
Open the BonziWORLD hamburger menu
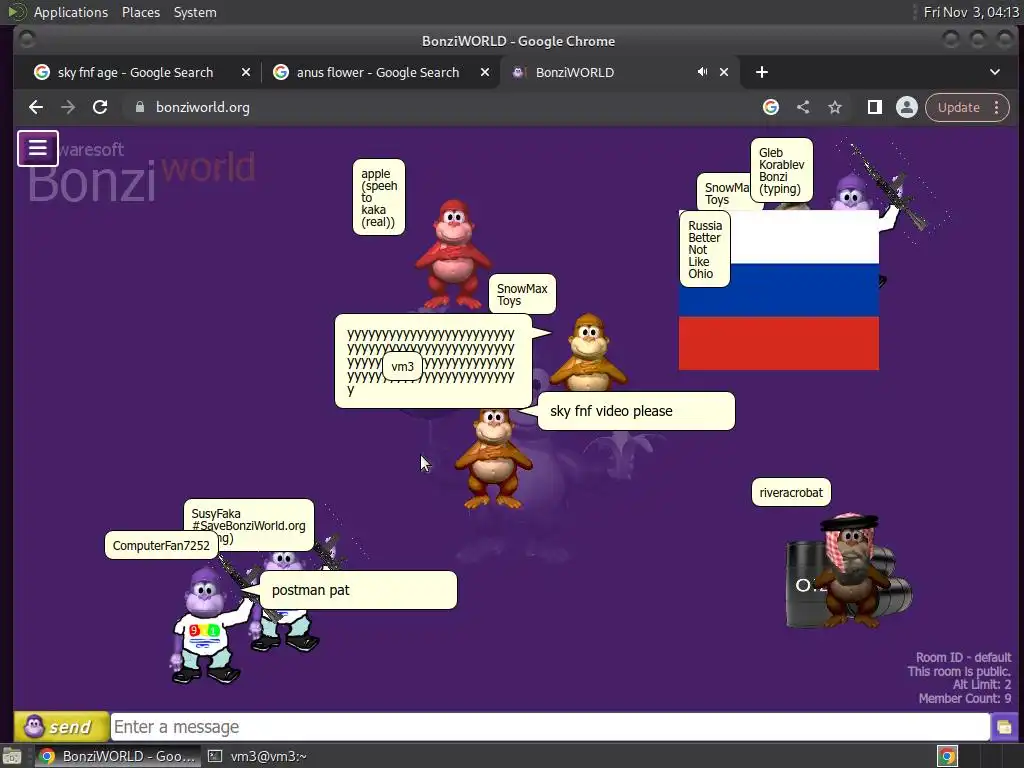[37, 148]
